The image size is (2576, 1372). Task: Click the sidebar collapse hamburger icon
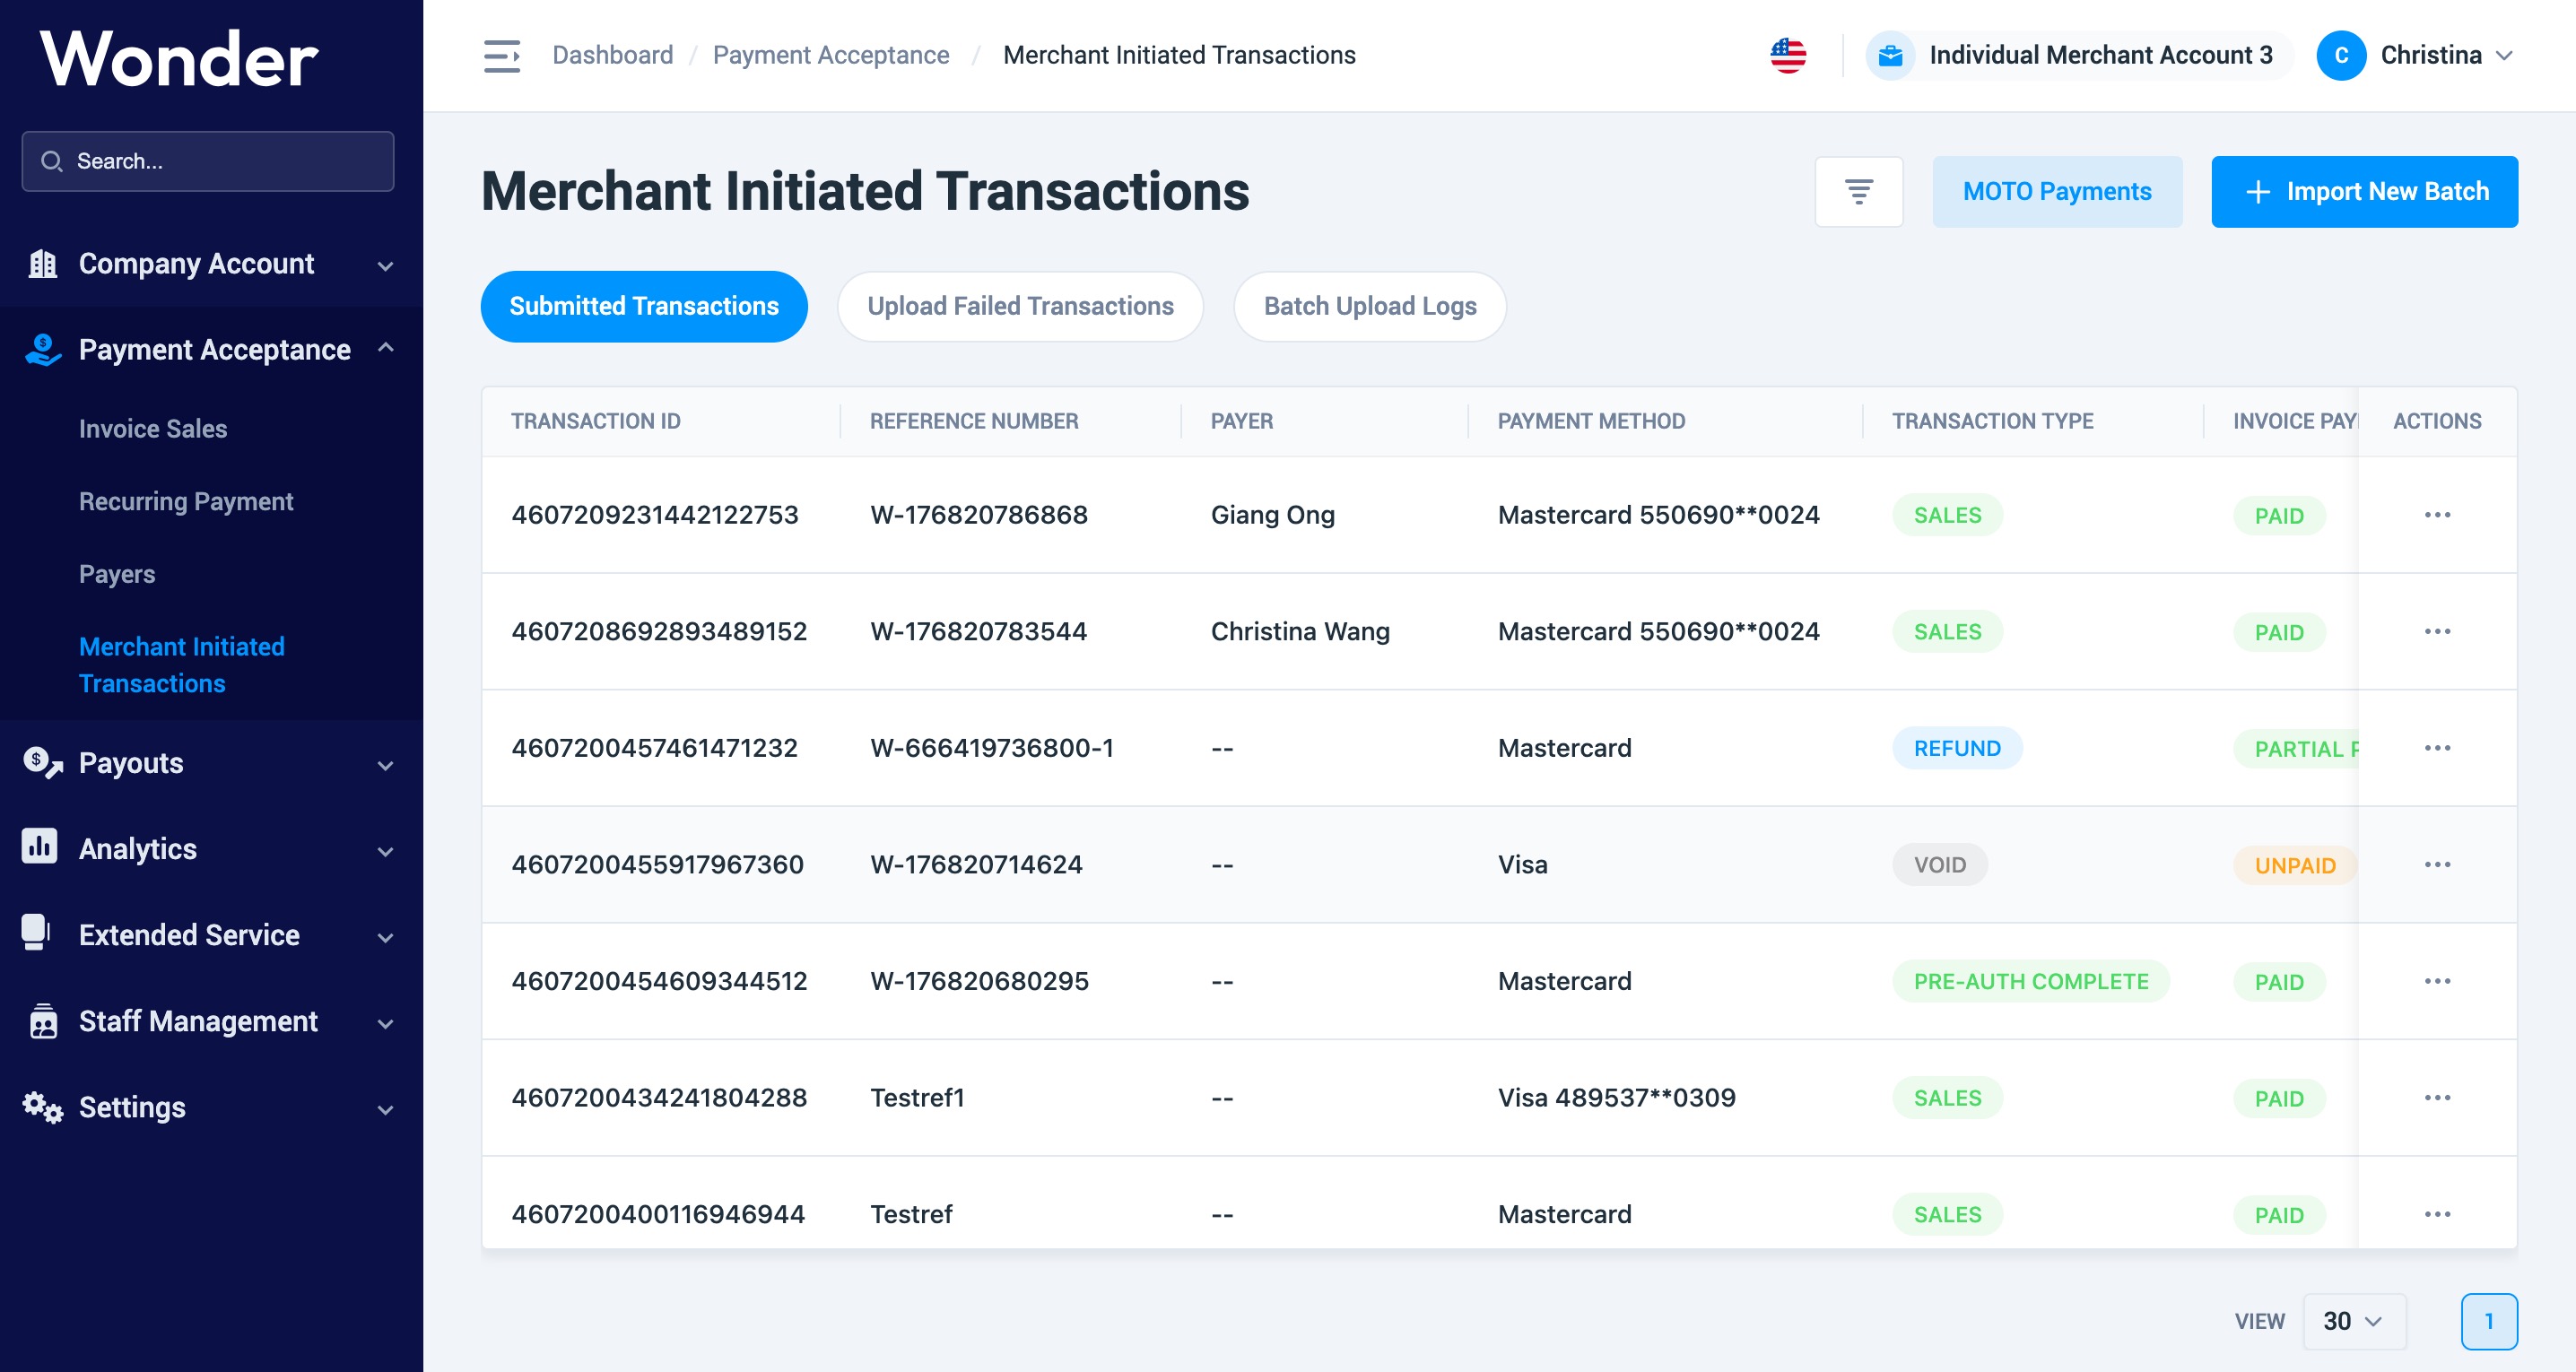tap(501, 56)
